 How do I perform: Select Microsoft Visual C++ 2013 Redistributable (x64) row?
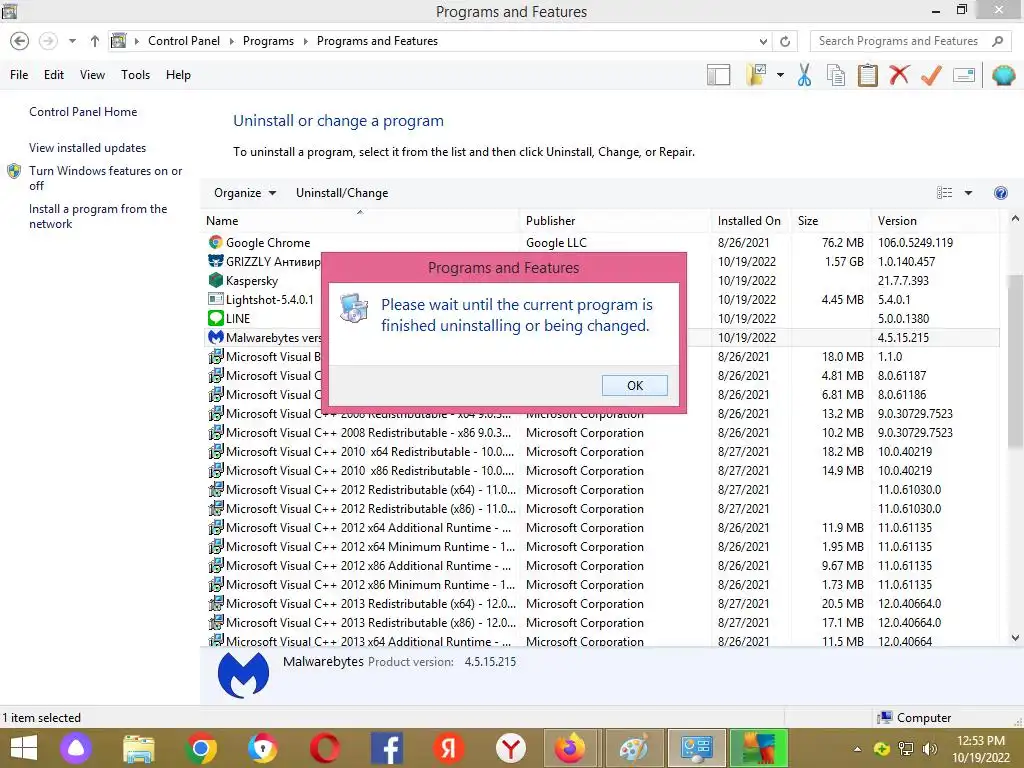(x=603, y=603)
